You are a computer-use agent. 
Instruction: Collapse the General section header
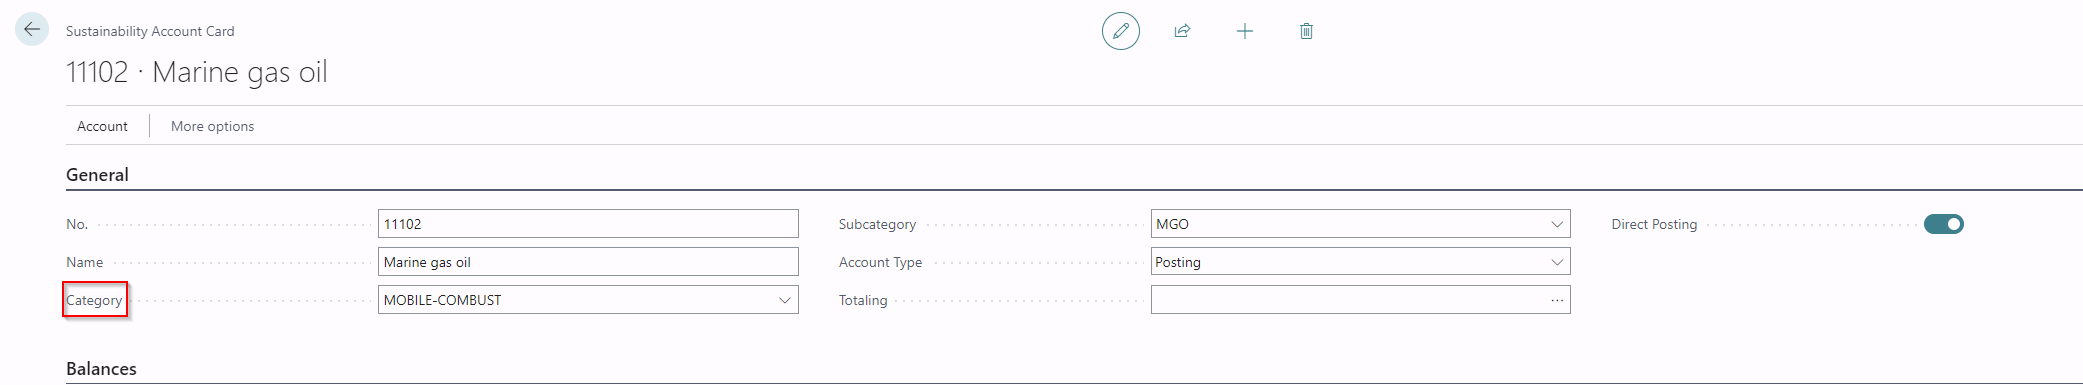coord(97,175)
